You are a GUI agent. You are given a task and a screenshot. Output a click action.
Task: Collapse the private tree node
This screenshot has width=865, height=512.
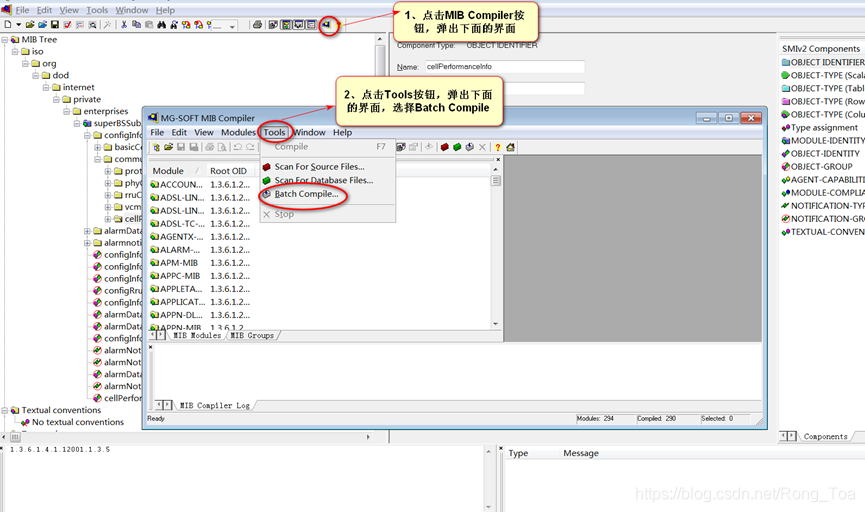(x=56, y=99)
